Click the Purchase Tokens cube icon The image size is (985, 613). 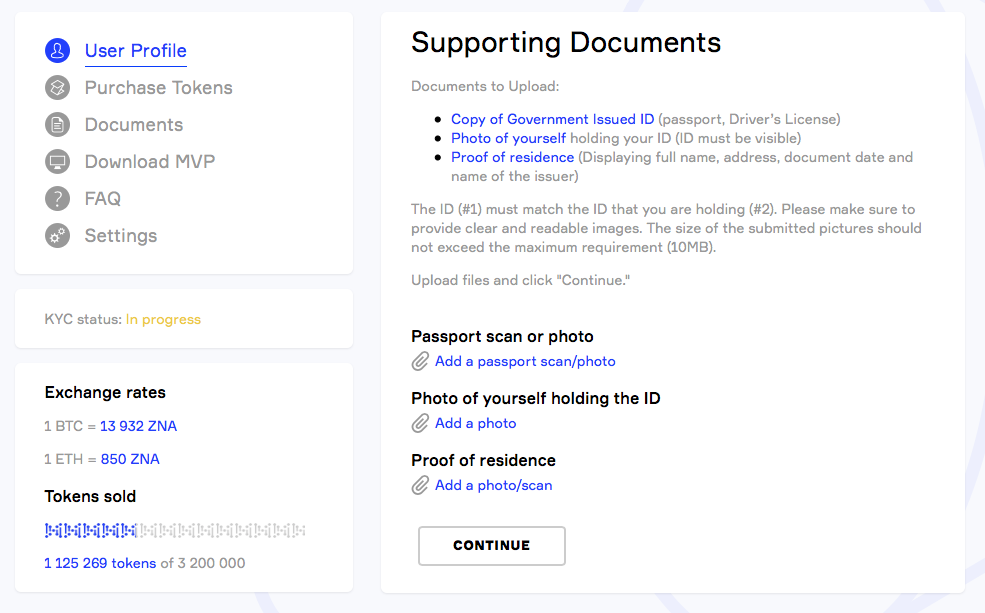[x=57, y=88]
